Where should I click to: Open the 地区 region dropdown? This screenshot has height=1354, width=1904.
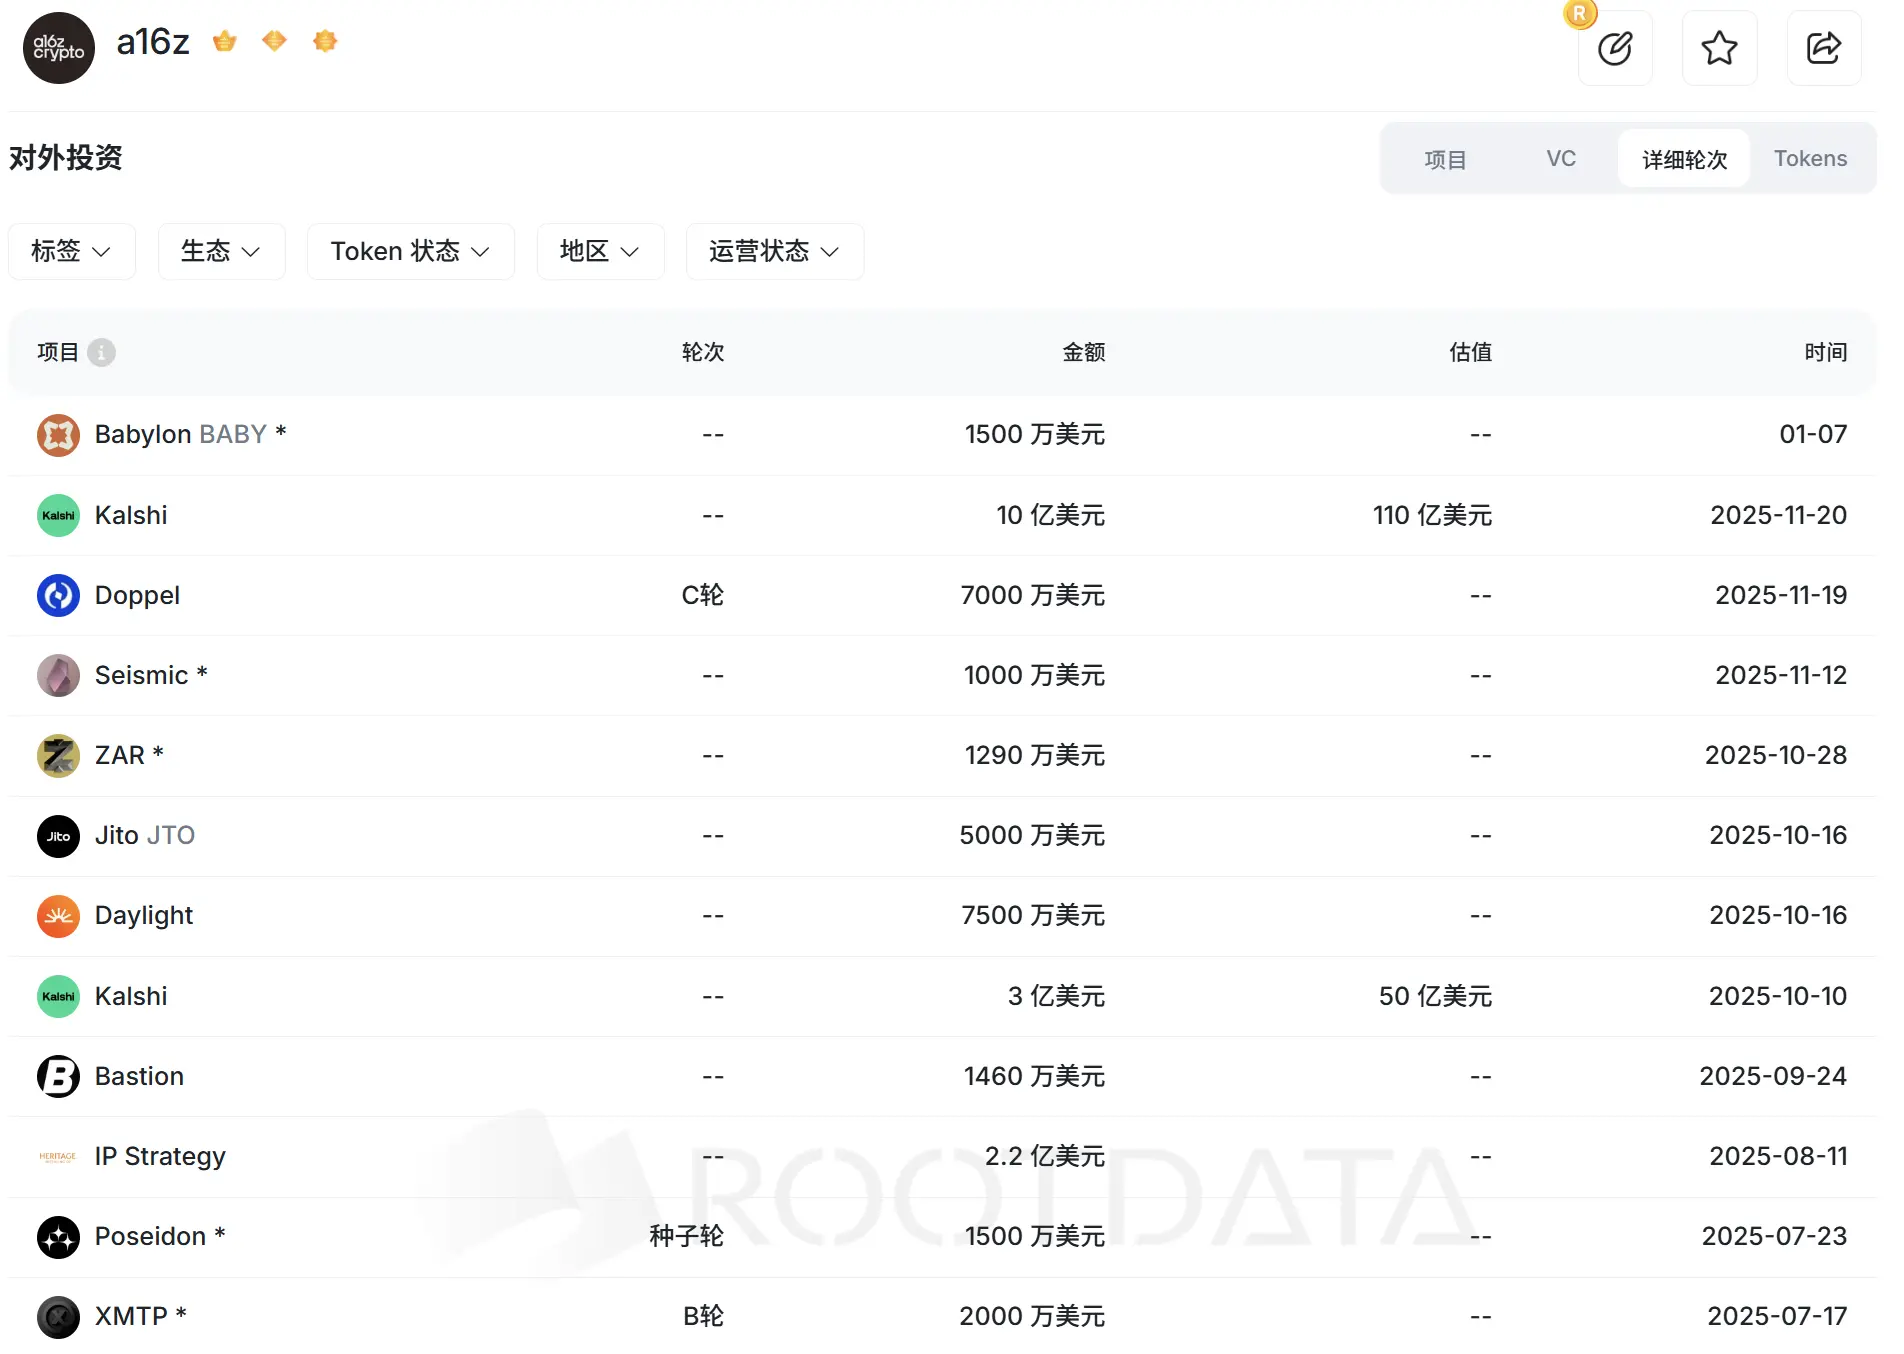click(x=600, y=251)
